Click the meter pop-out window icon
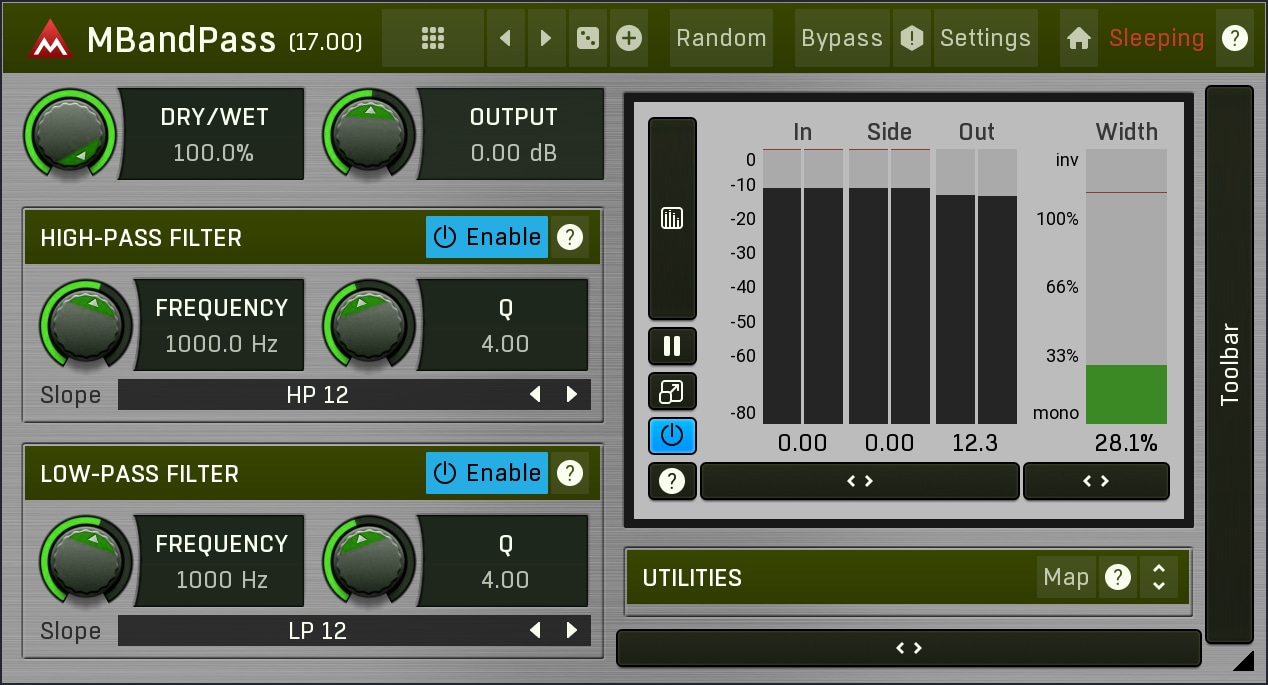The width and height of the screenshot is (1268, 685). coord(672,391)
